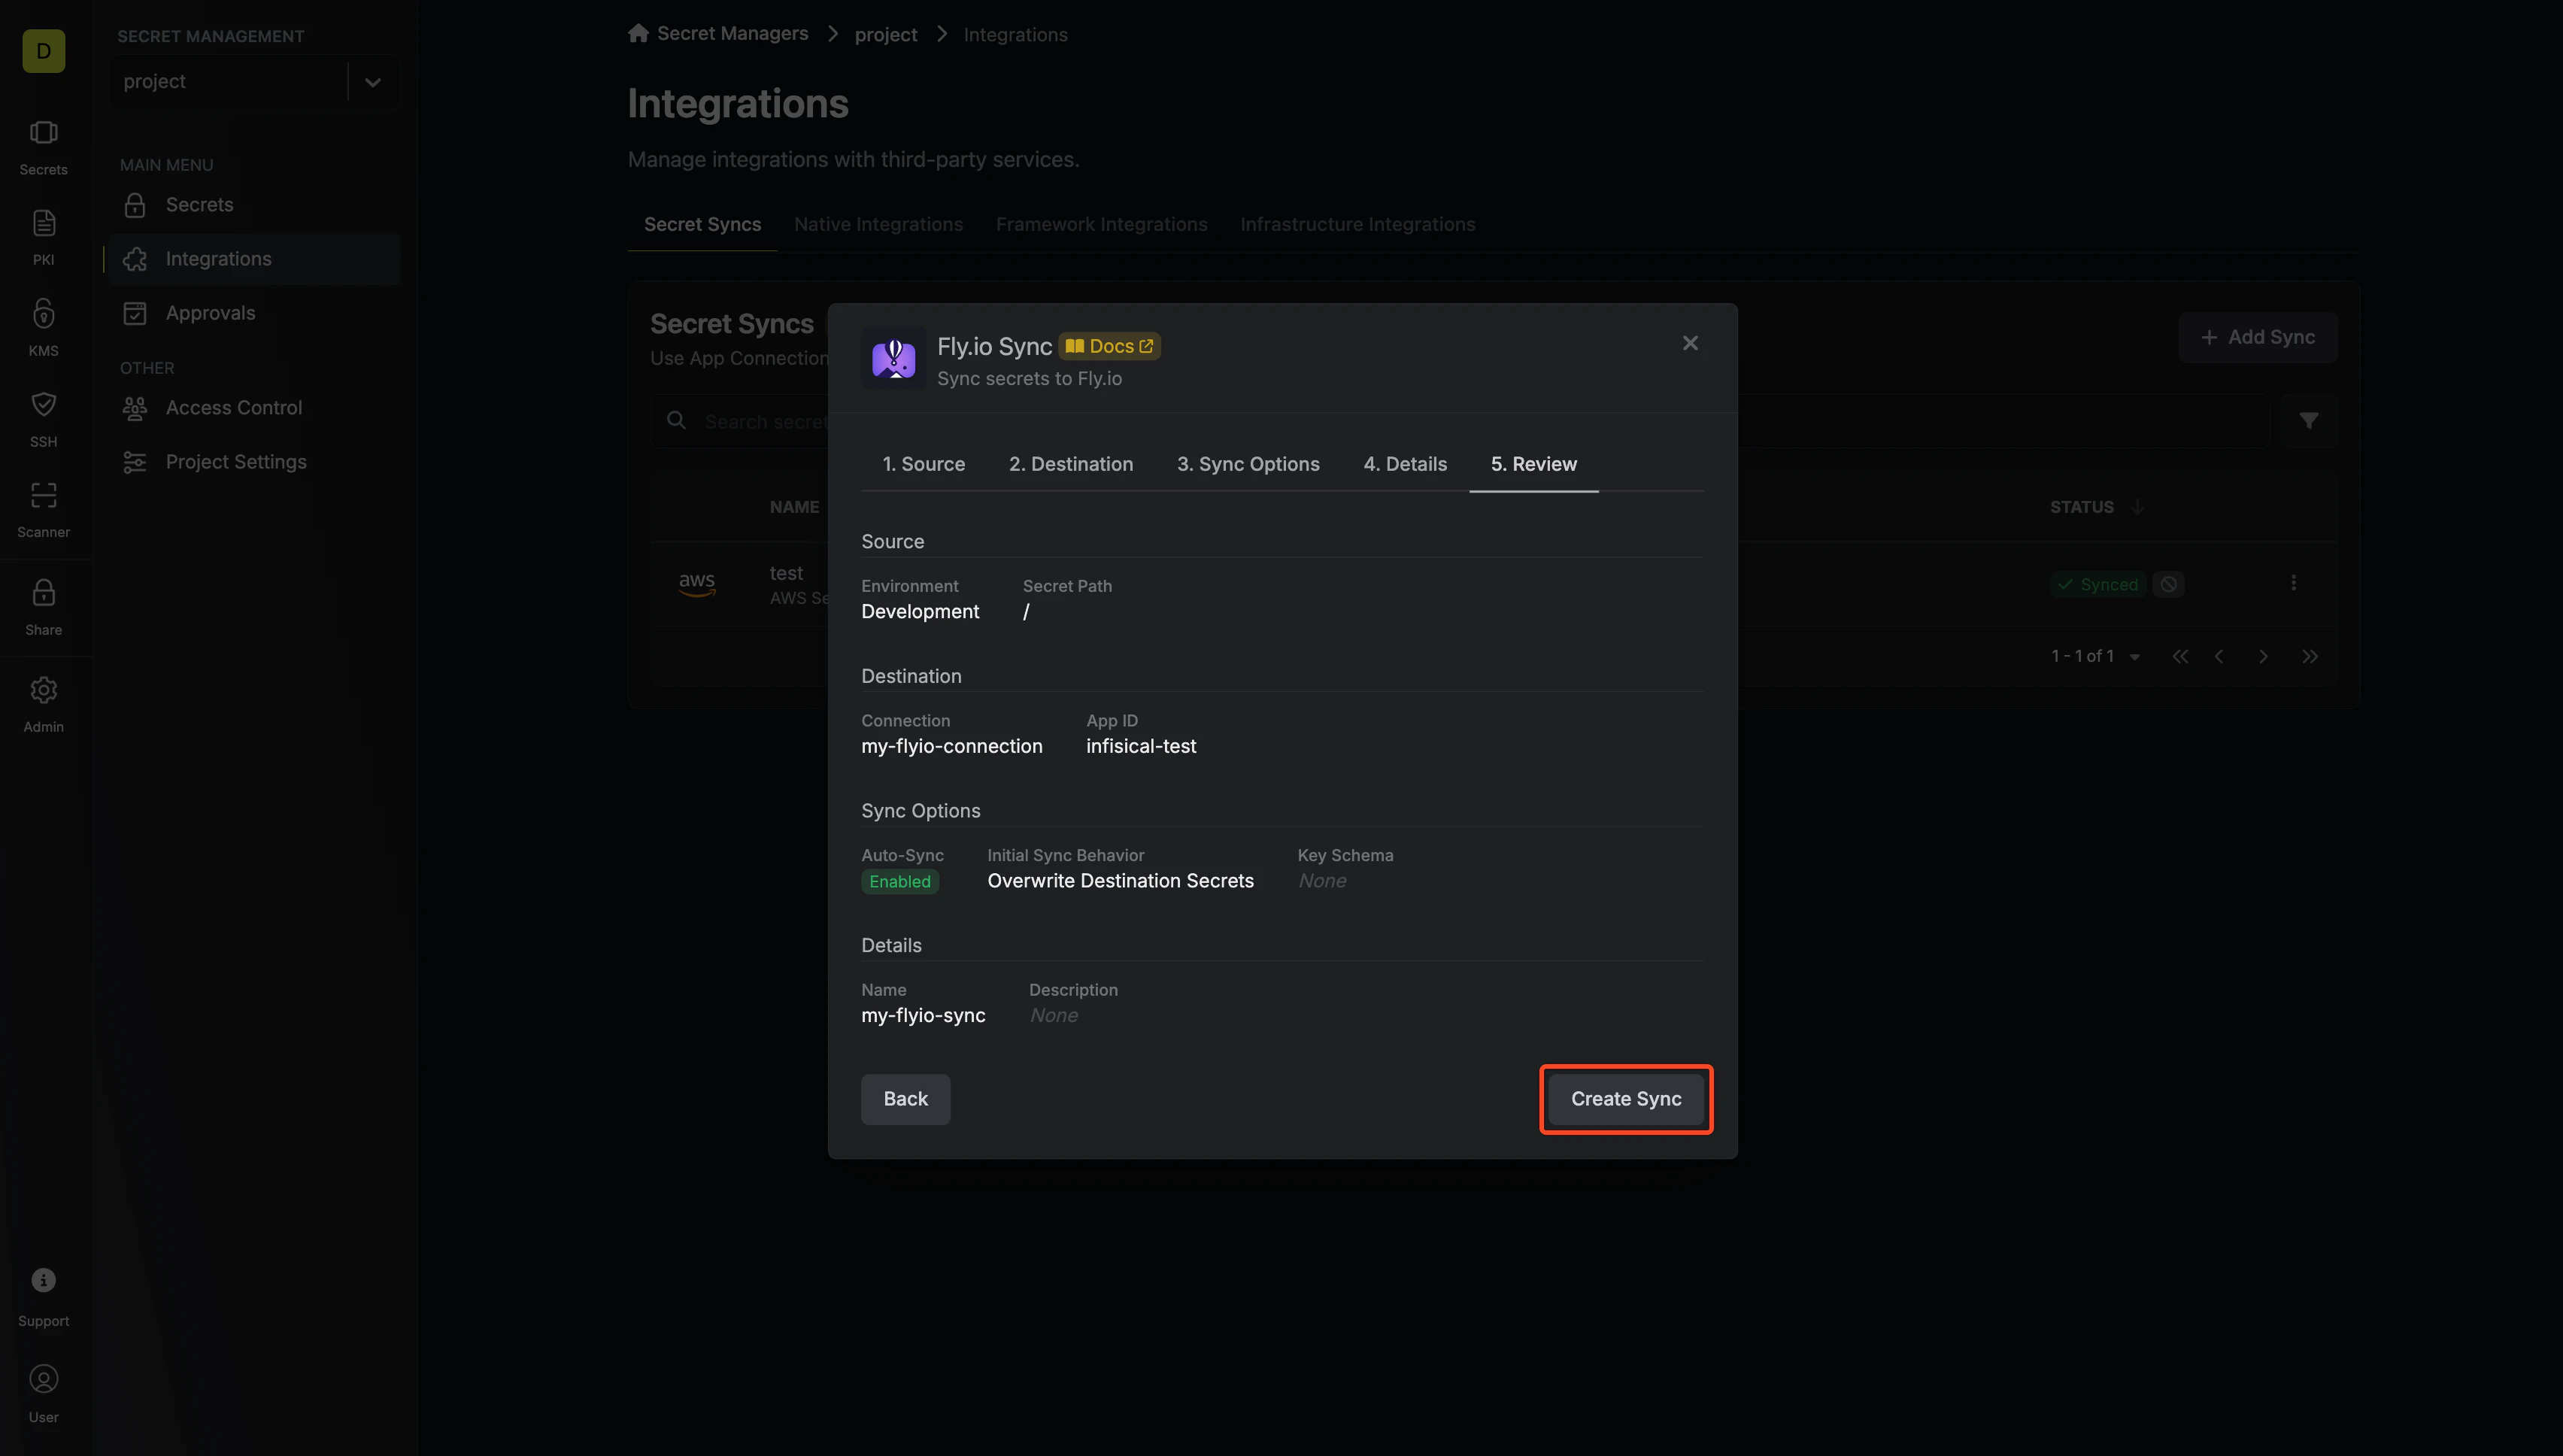Click the NAME column header
2563x1456 pixels.
pos(794,507)
